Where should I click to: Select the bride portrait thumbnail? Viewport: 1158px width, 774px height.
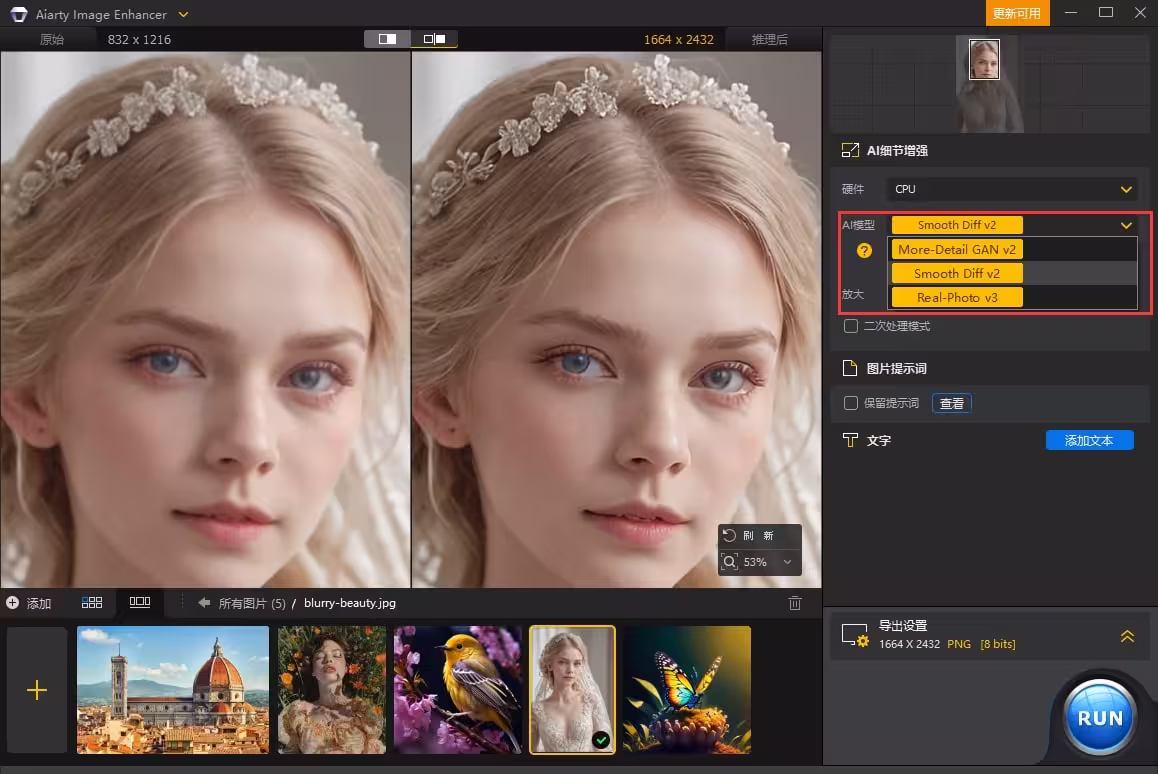572,690
